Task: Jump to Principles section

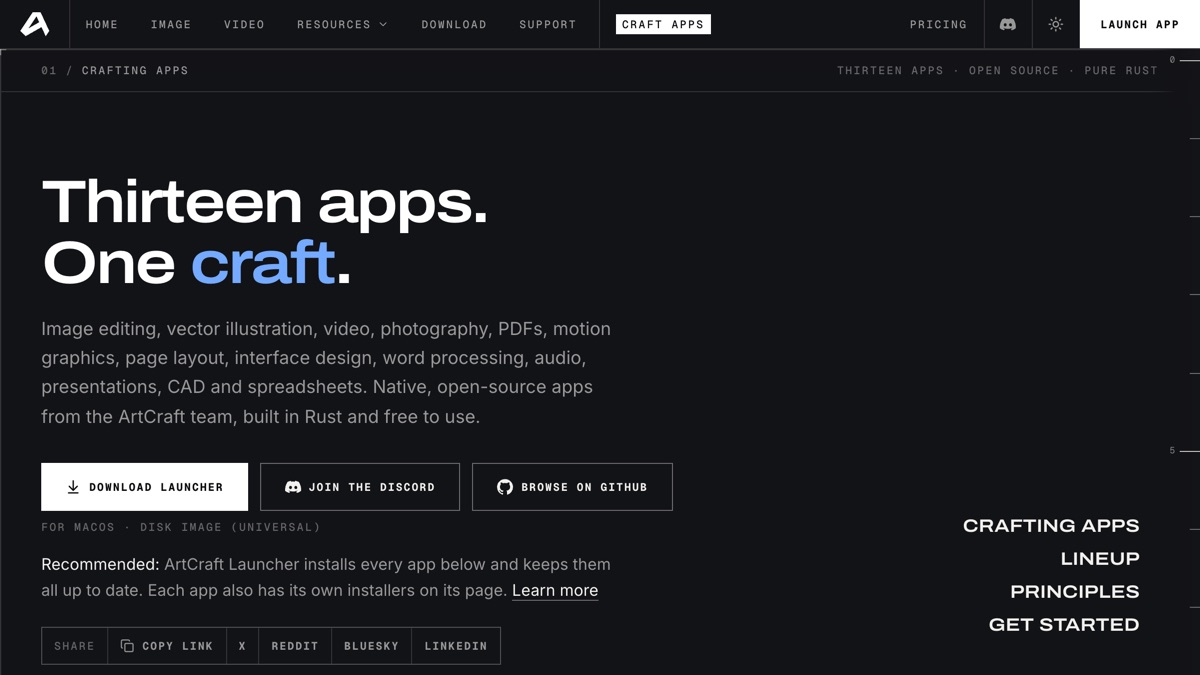Action: pos(1075,592)
